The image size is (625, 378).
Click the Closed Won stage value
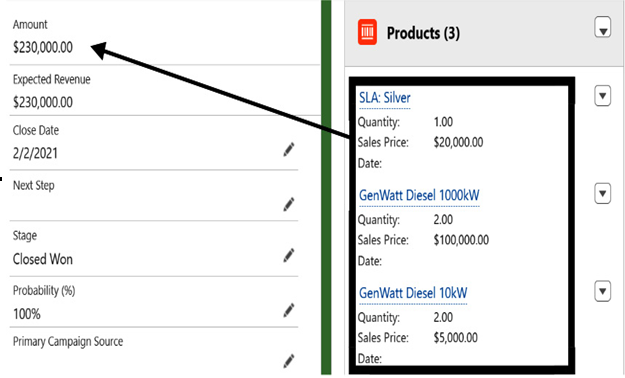pos(43,259)
